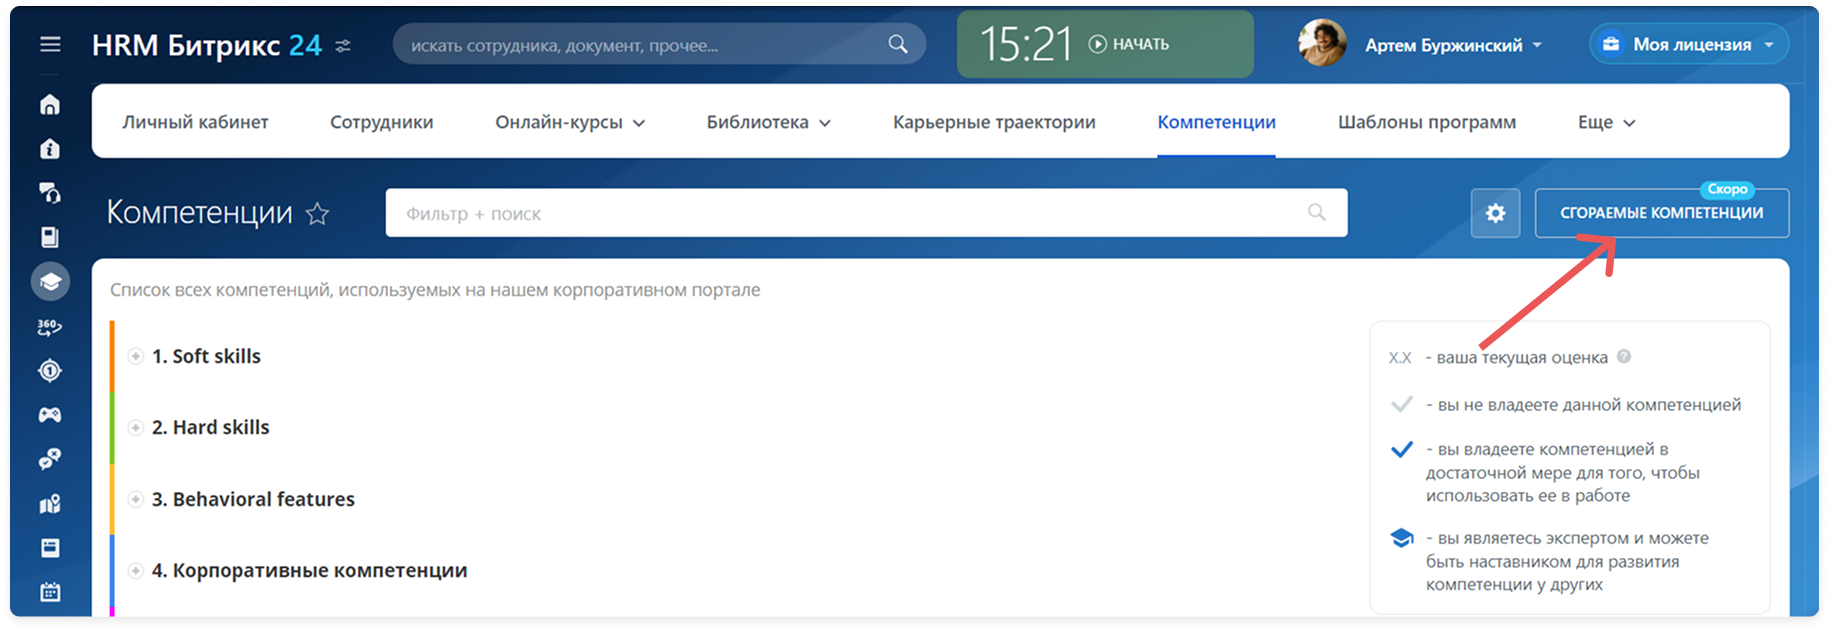Viewport: 1830px width, 631px height.
Task: Open the Карьерные траектории tab
Action: coord(994,122)
